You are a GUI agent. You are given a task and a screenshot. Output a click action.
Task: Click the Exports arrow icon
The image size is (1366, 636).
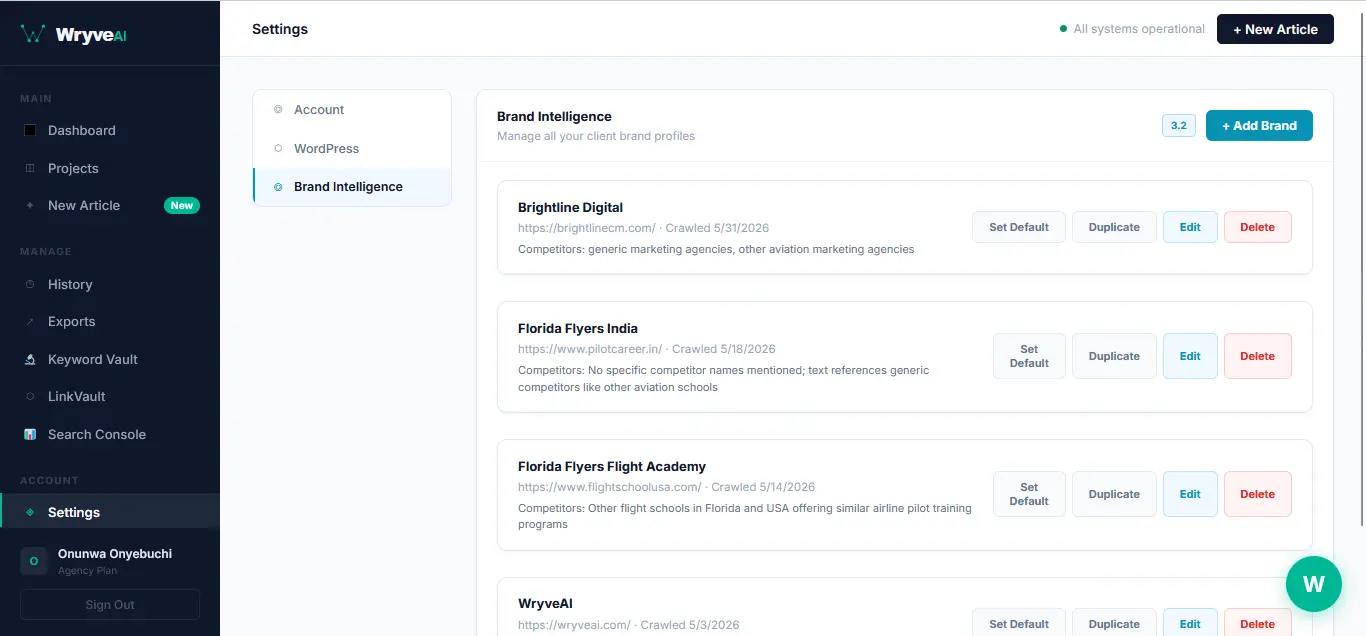click(x=30, y=322)
